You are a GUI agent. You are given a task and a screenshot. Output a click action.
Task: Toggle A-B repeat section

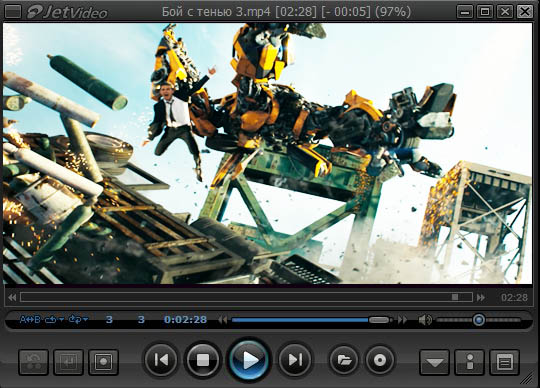tap(30, 319)
